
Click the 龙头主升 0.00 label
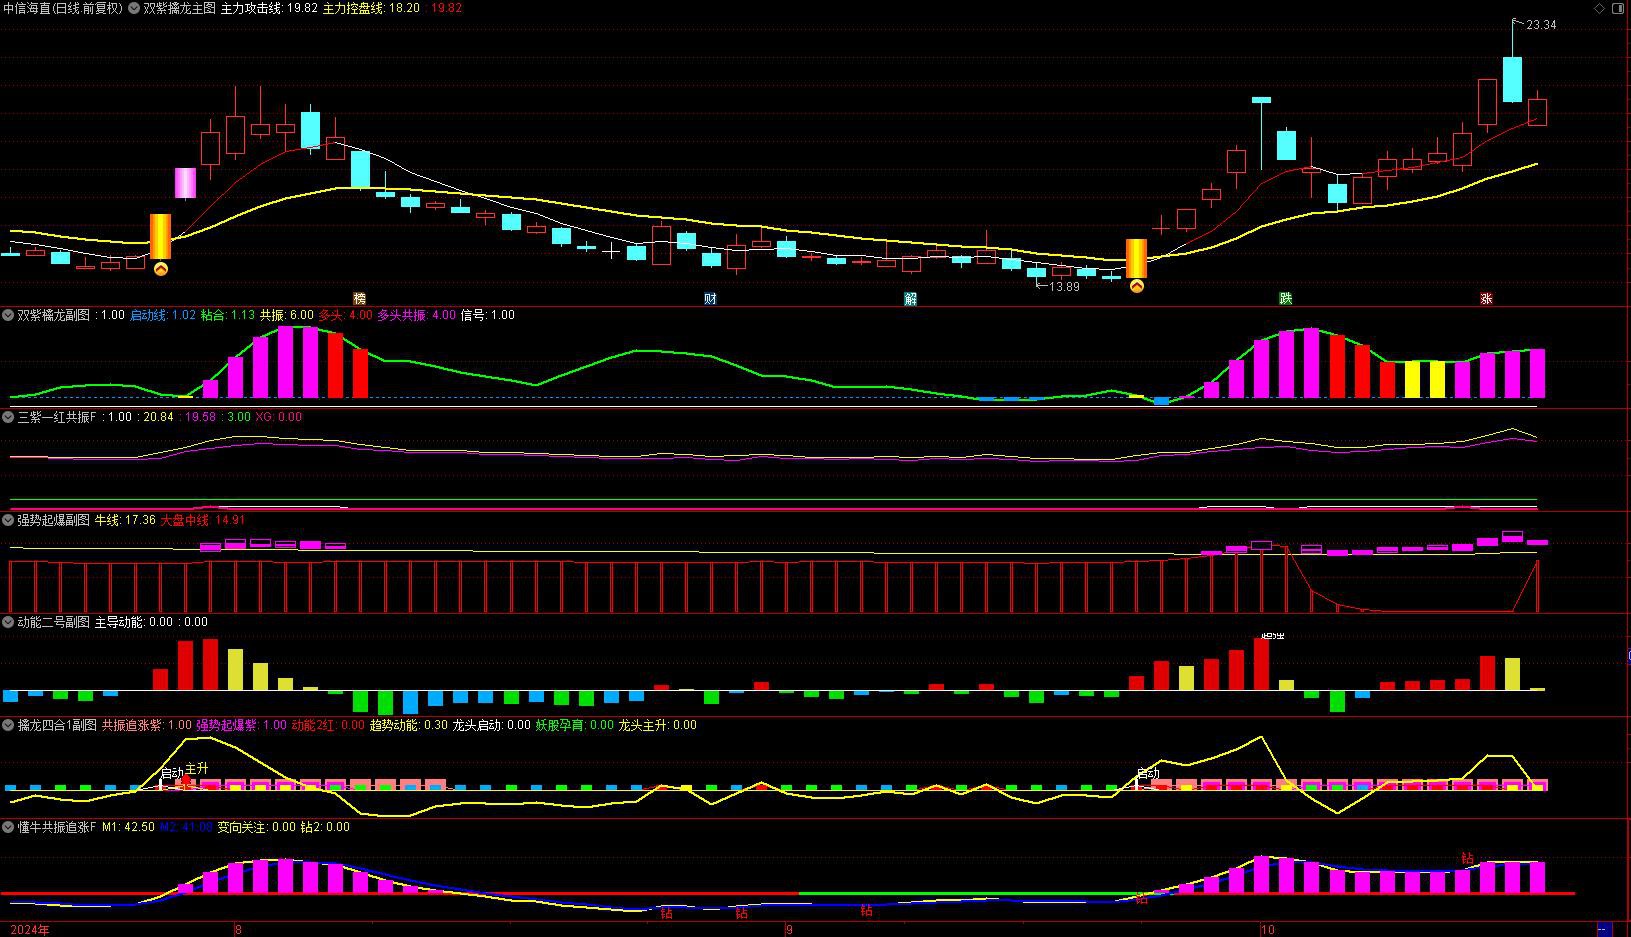[x=658, y=725]
